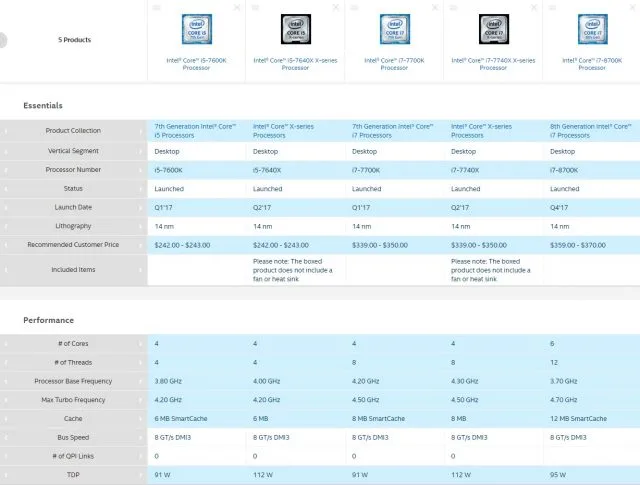
Task: Select the Cache row label
Action: 73,419
